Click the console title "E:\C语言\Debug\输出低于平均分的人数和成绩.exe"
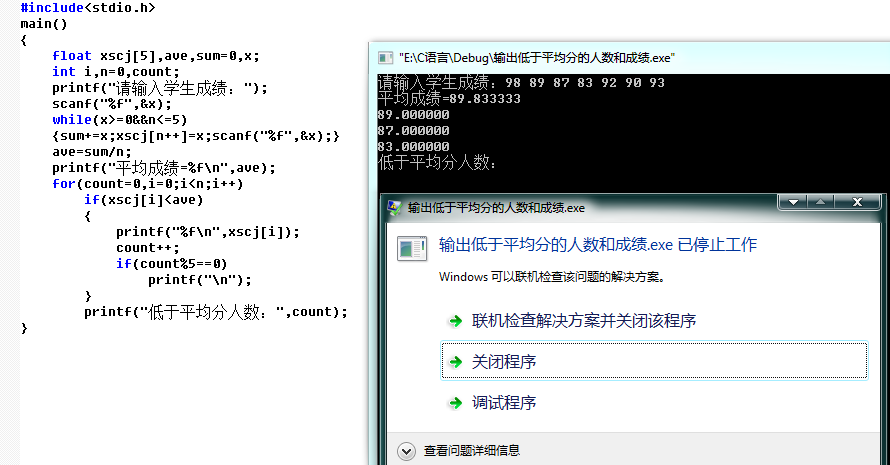 pos(537,58)
